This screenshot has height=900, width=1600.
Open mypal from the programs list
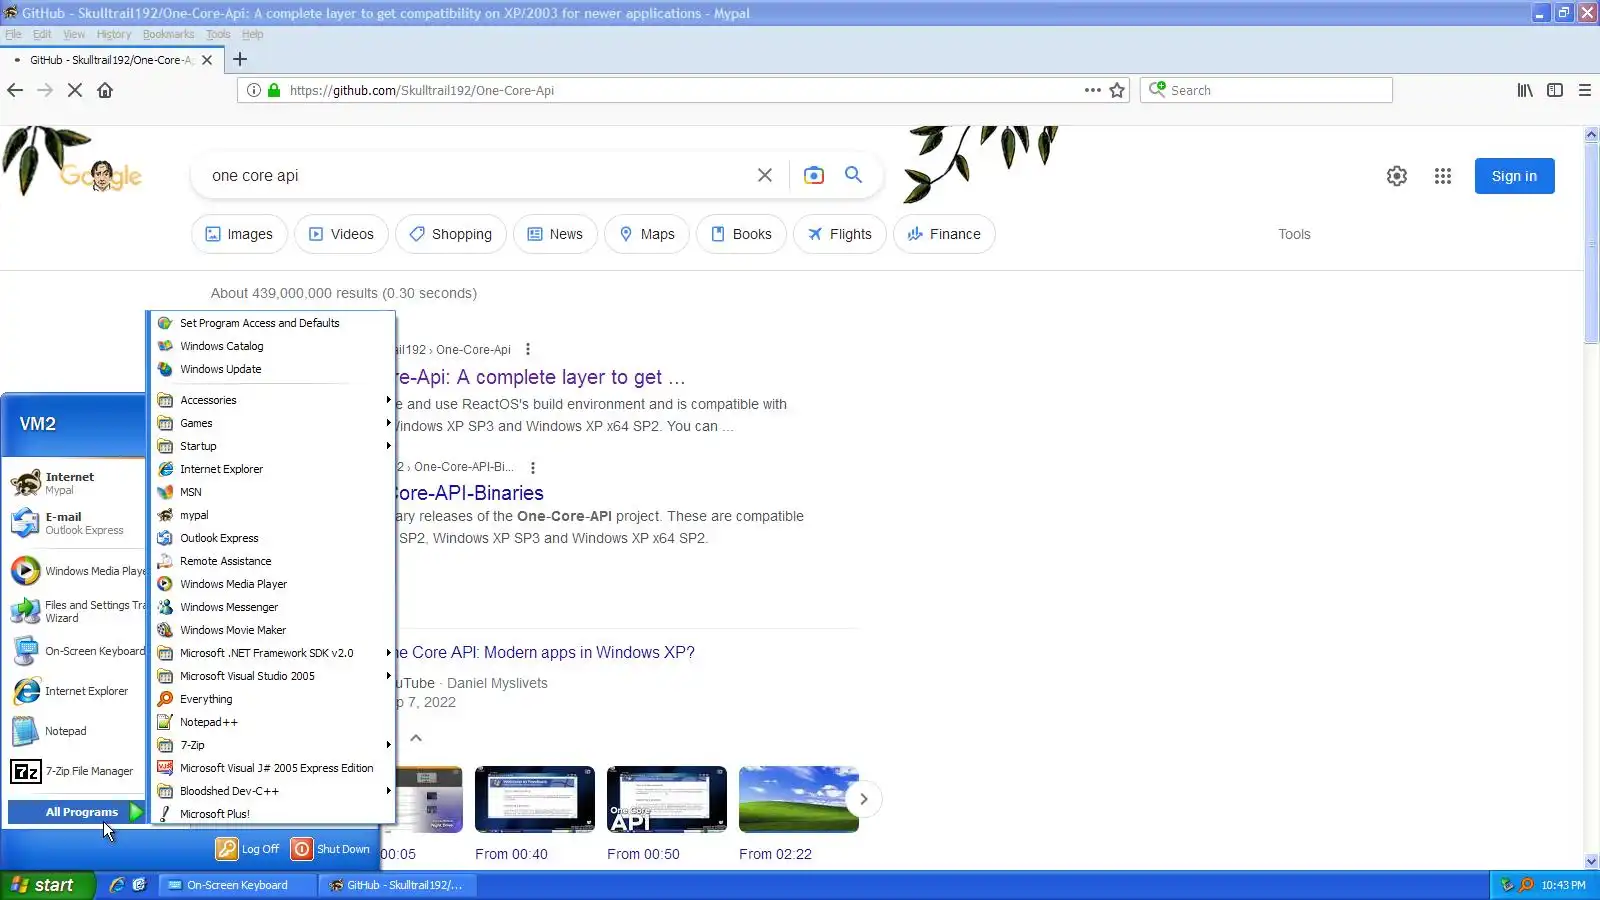click(x=272, y=515)
